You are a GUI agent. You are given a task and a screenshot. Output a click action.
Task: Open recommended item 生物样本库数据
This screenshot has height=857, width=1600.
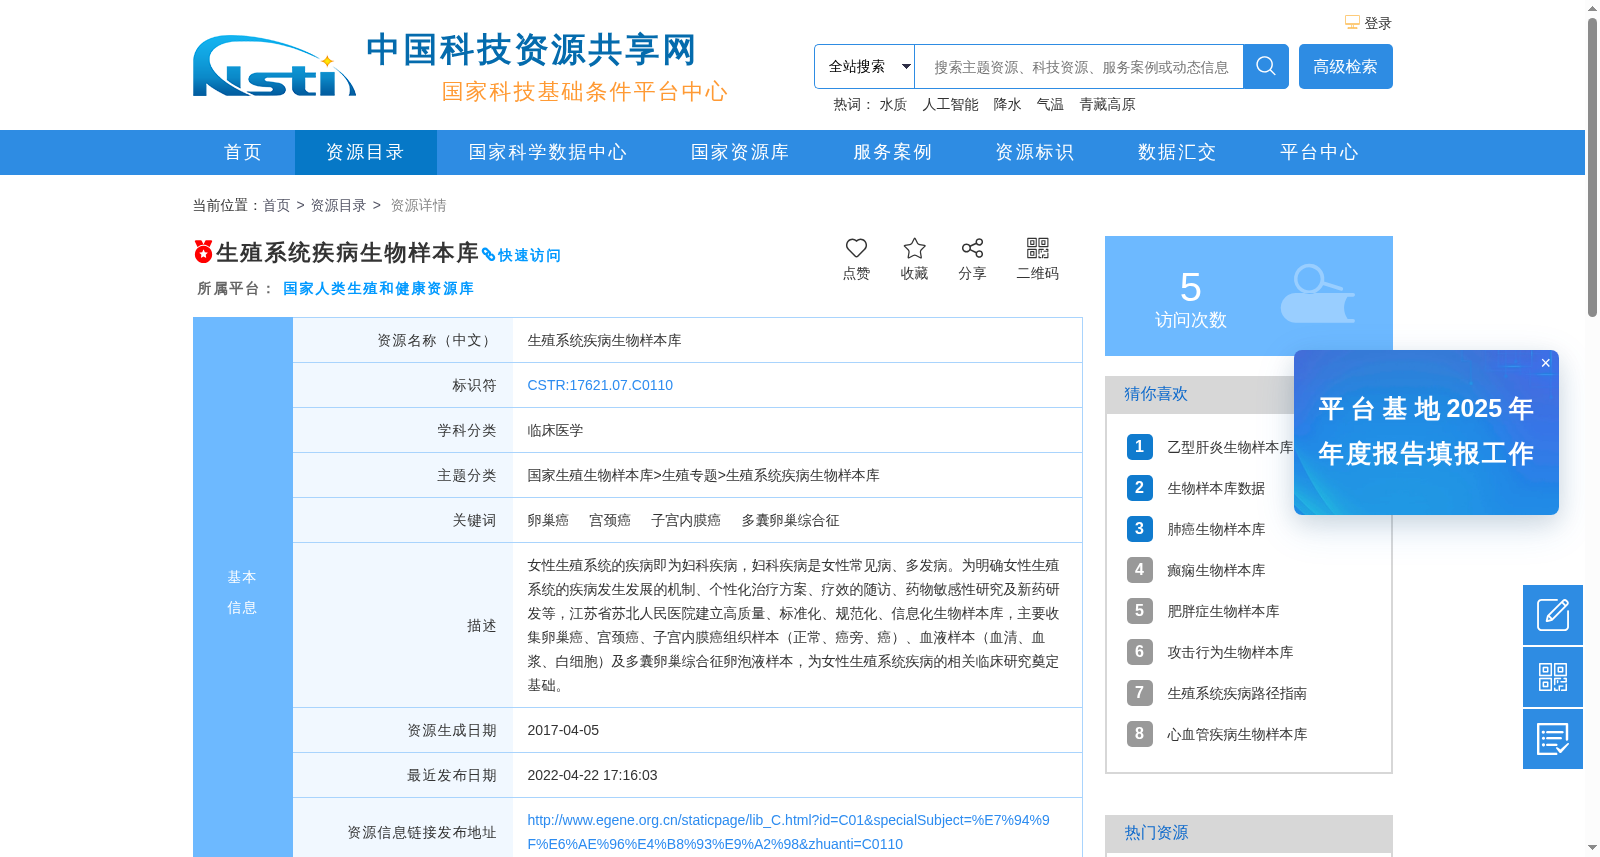pos(1216,488)
